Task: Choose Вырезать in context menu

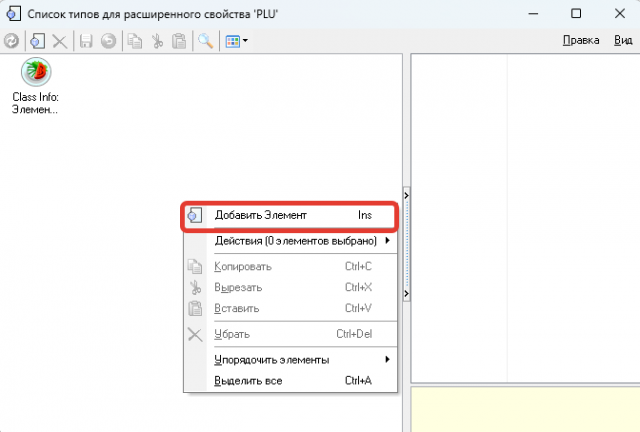Action: coord(290,287)
